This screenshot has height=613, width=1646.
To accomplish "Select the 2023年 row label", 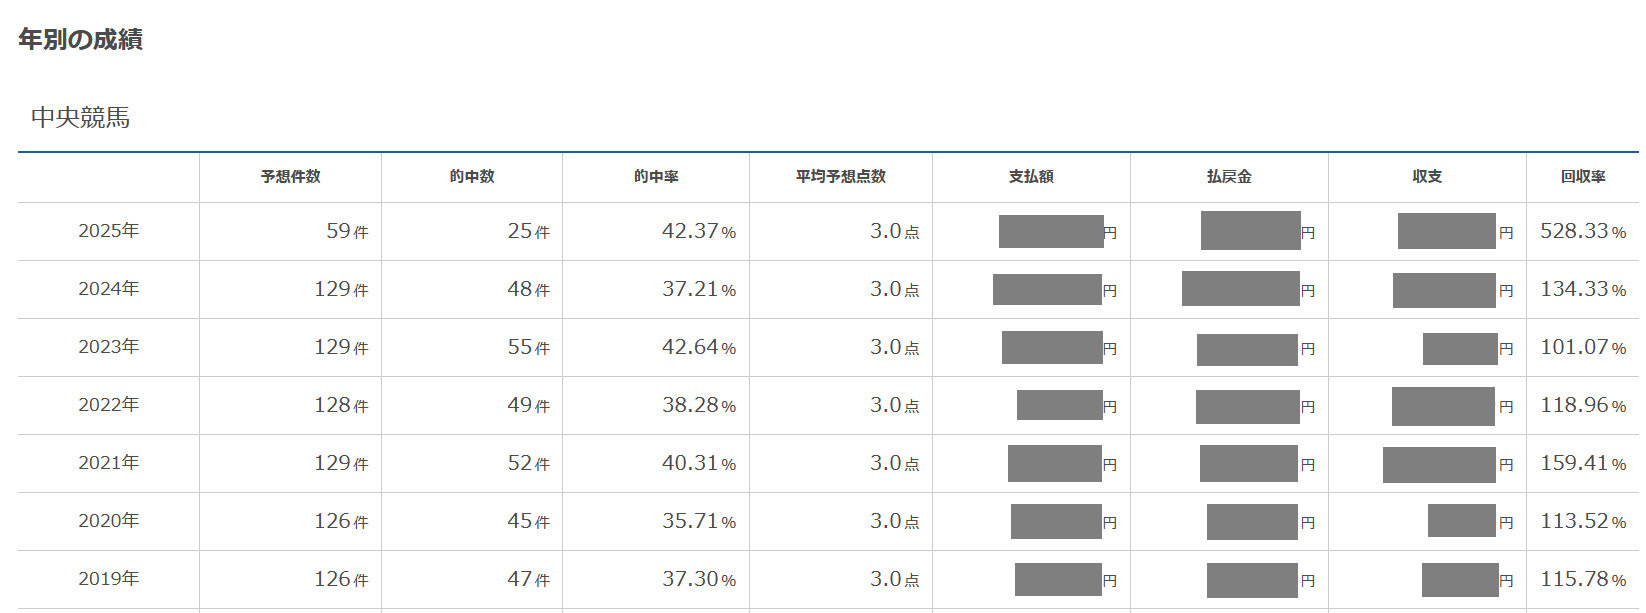I will 109,347.
